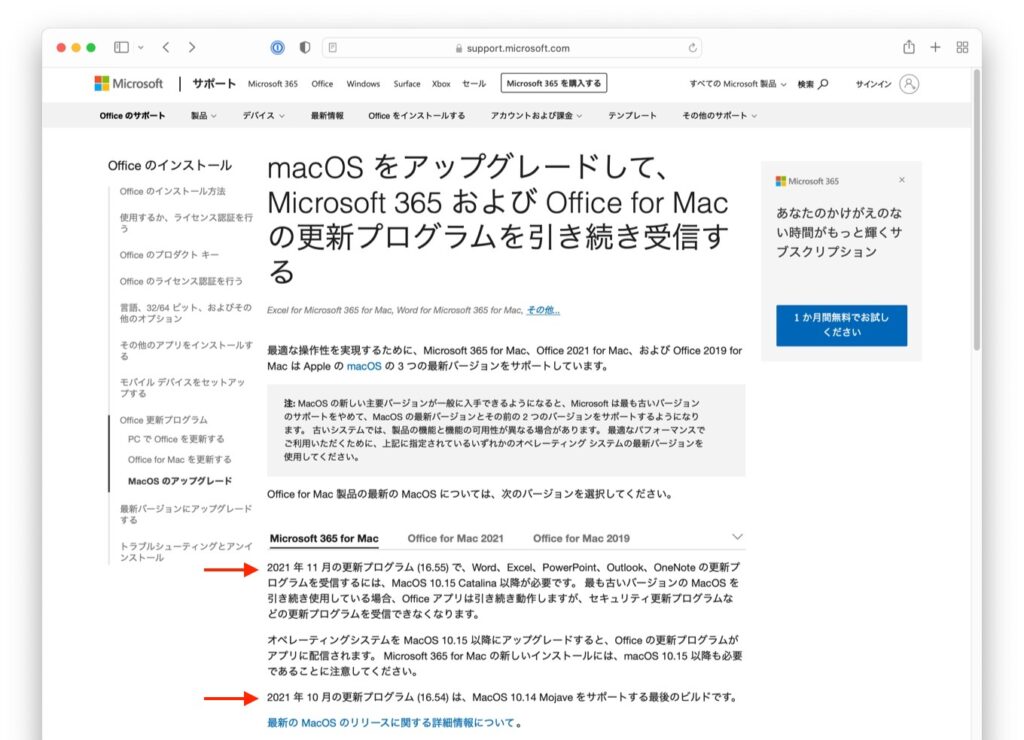Image resolution: width=1024 pixels, height=740 pixels.
Task: Dismiss the Microsoft 365 promo with its X
Action: [x=902, y=179]
